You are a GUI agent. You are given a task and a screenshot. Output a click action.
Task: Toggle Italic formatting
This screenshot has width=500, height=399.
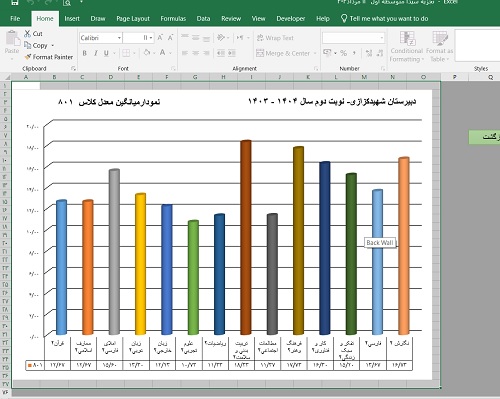(x=96, y=53)
